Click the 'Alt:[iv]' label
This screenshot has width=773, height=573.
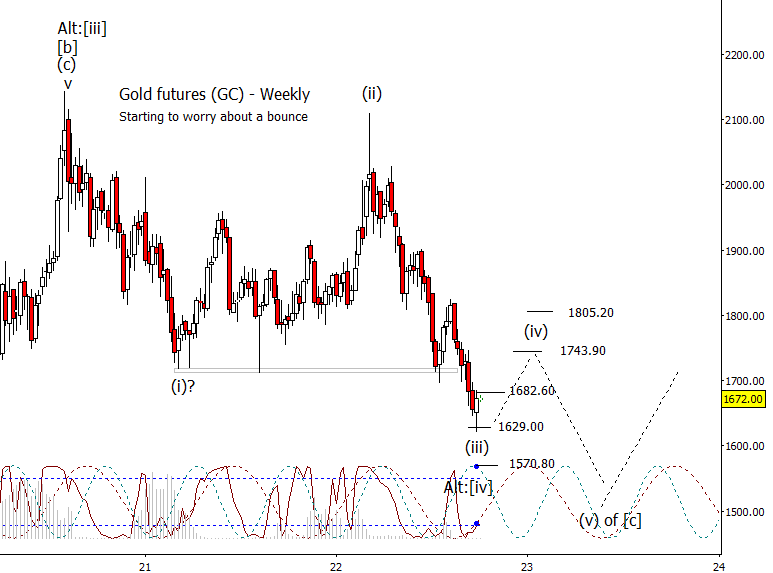pyautogui.click(x=468, y=488)
